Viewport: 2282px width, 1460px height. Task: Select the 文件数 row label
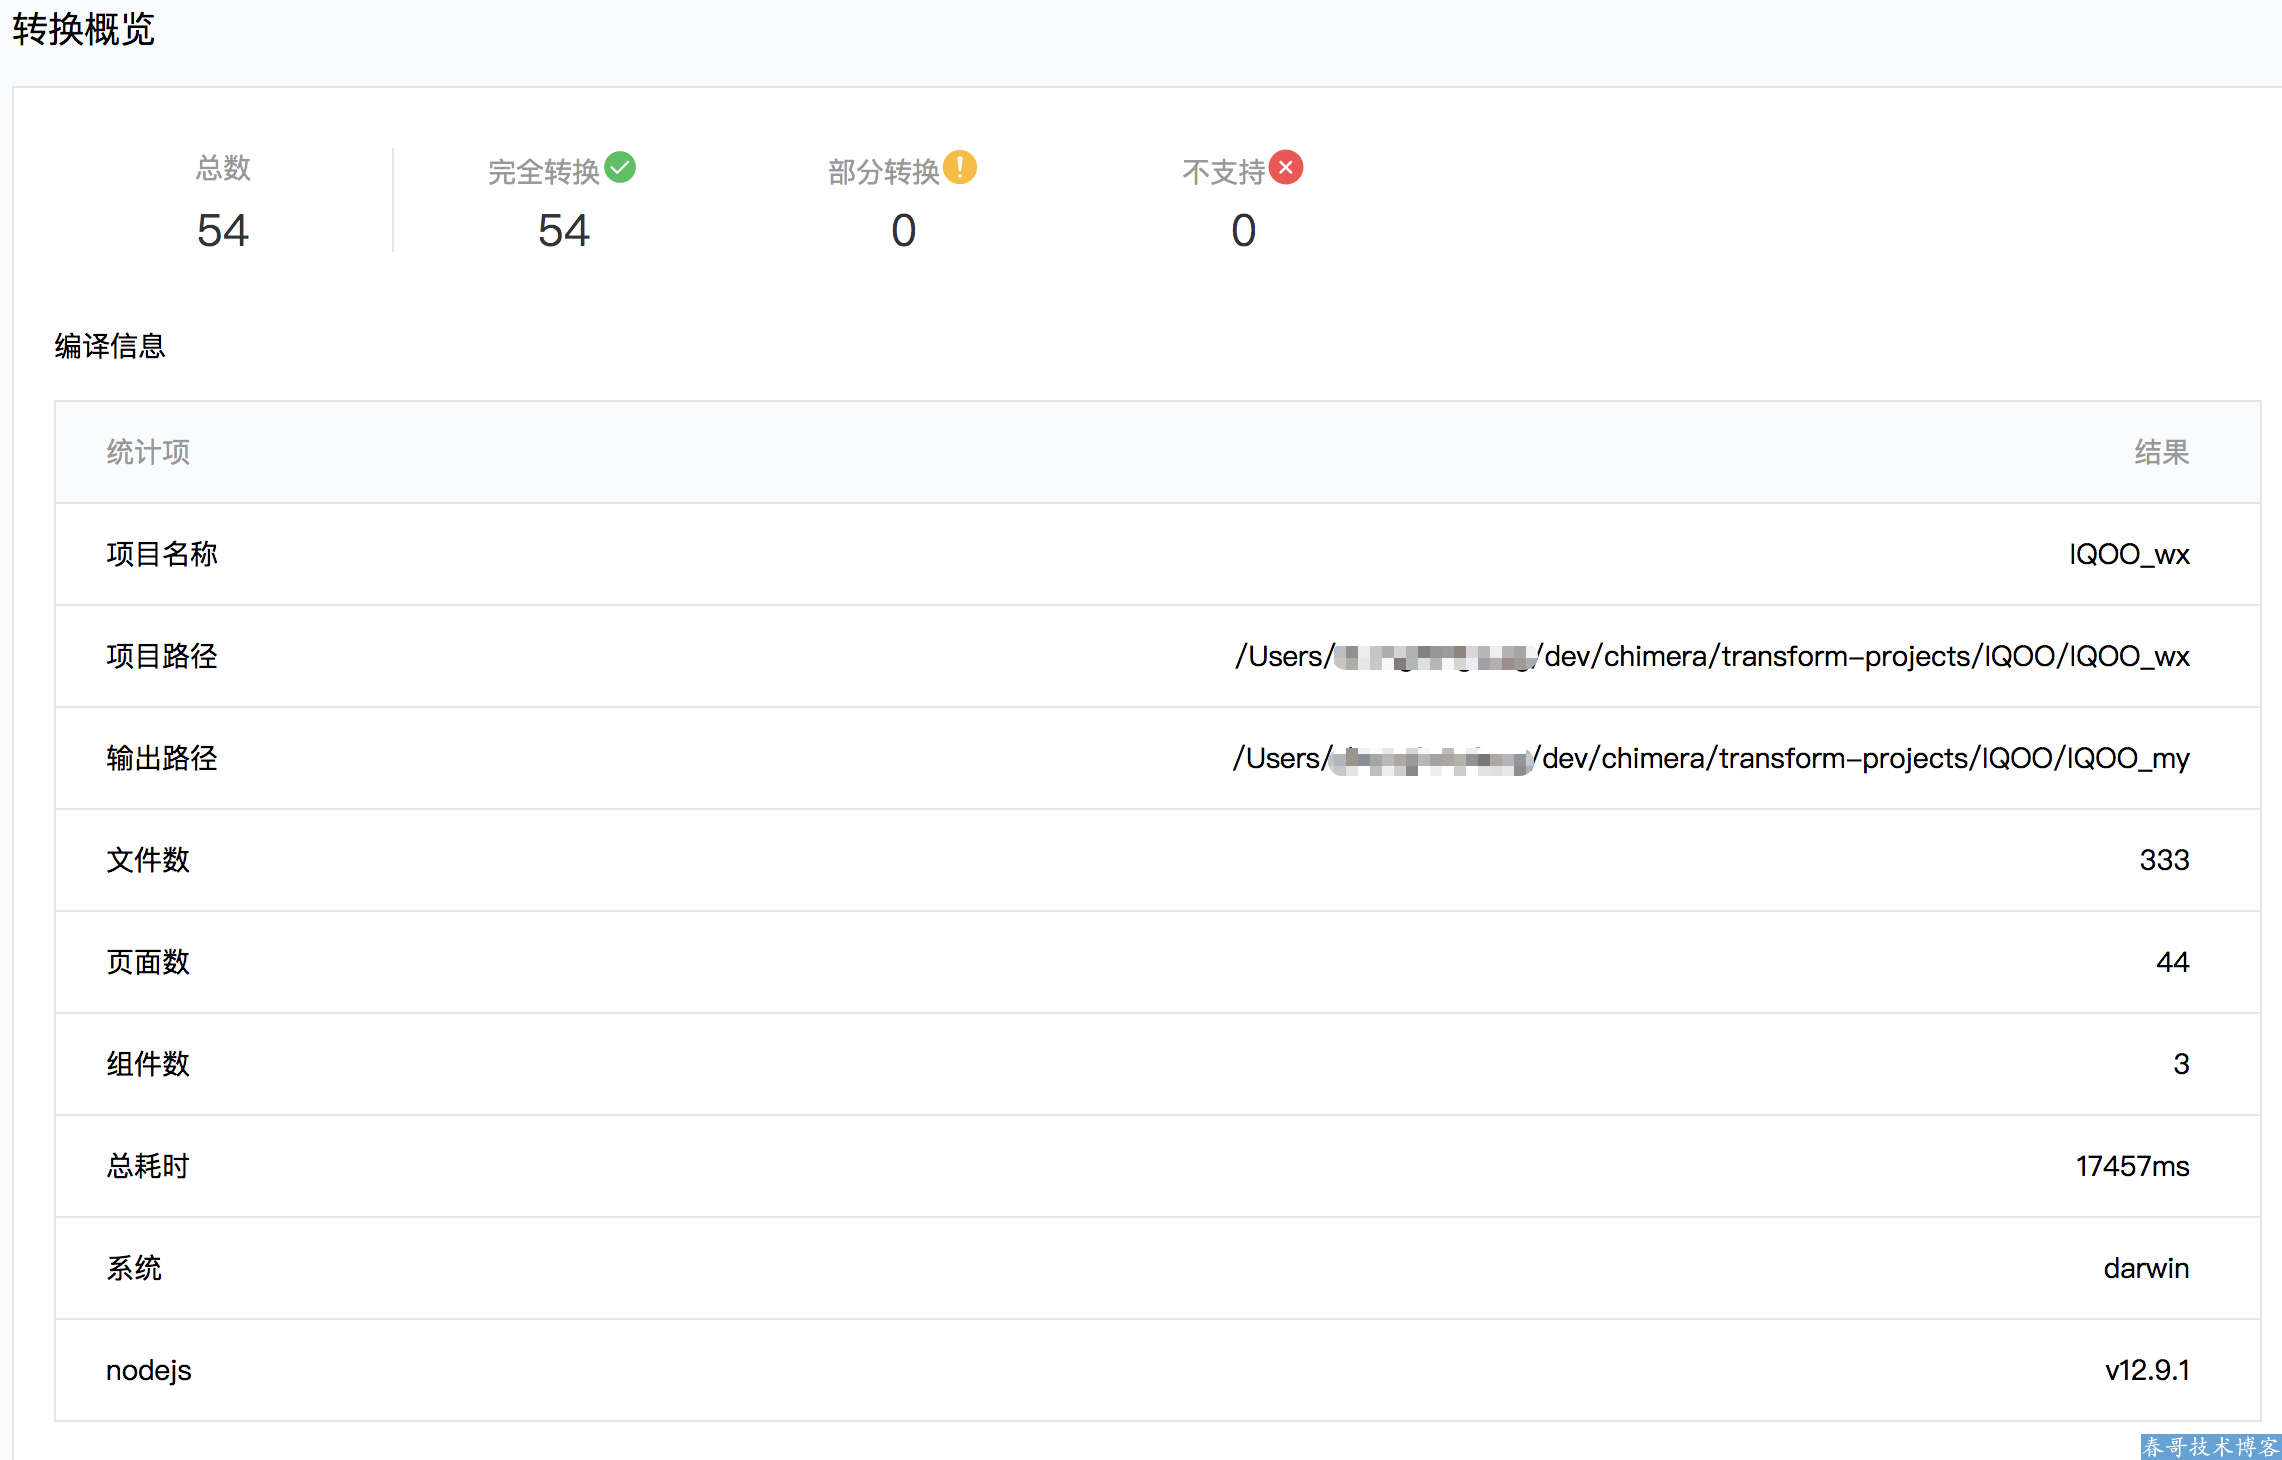(148, 860)
